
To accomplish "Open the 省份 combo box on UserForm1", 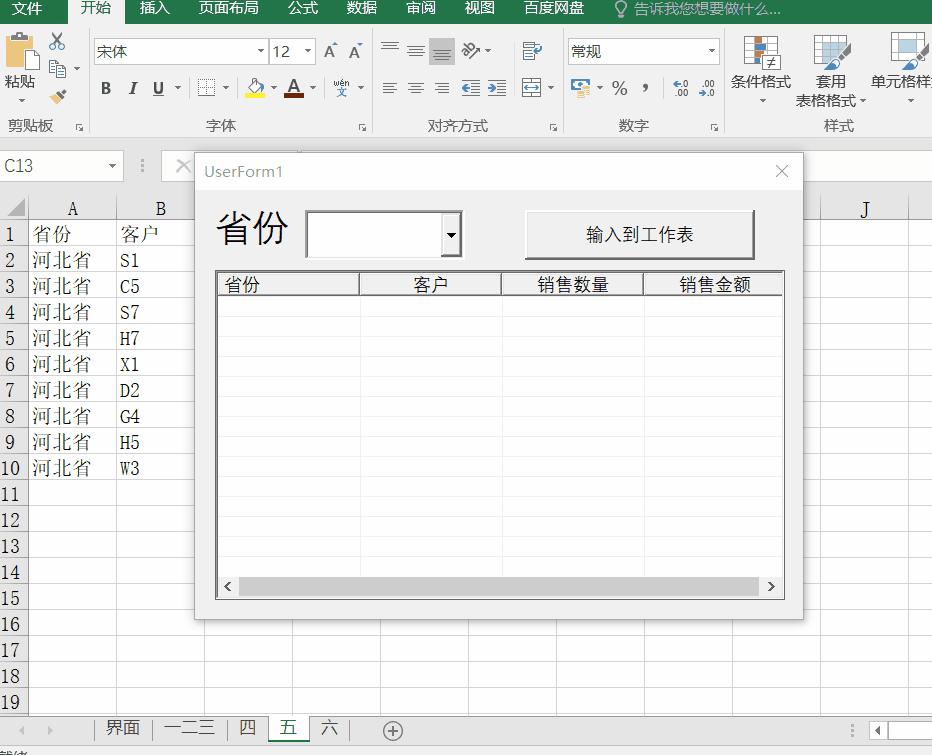I will pos(450,233).
